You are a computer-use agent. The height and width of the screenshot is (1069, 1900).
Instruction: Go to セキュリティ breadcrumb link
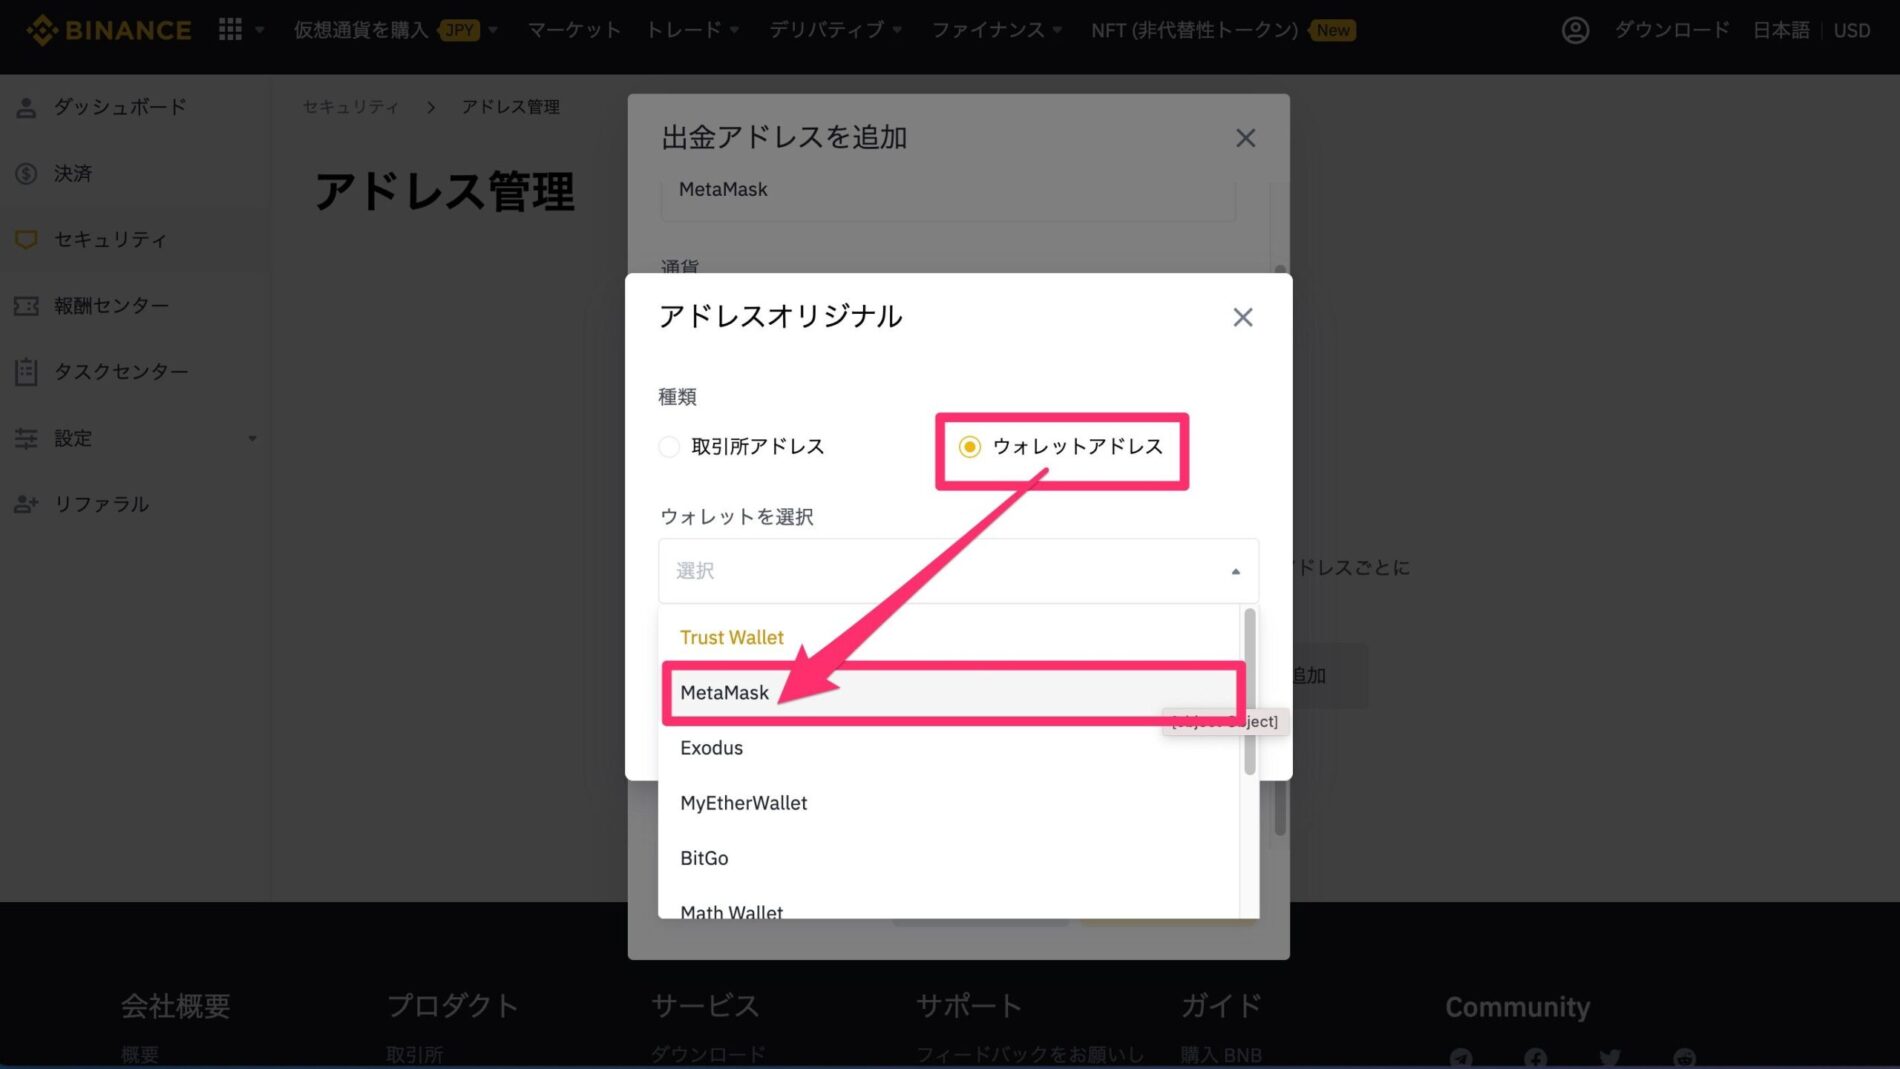[350, 106]
